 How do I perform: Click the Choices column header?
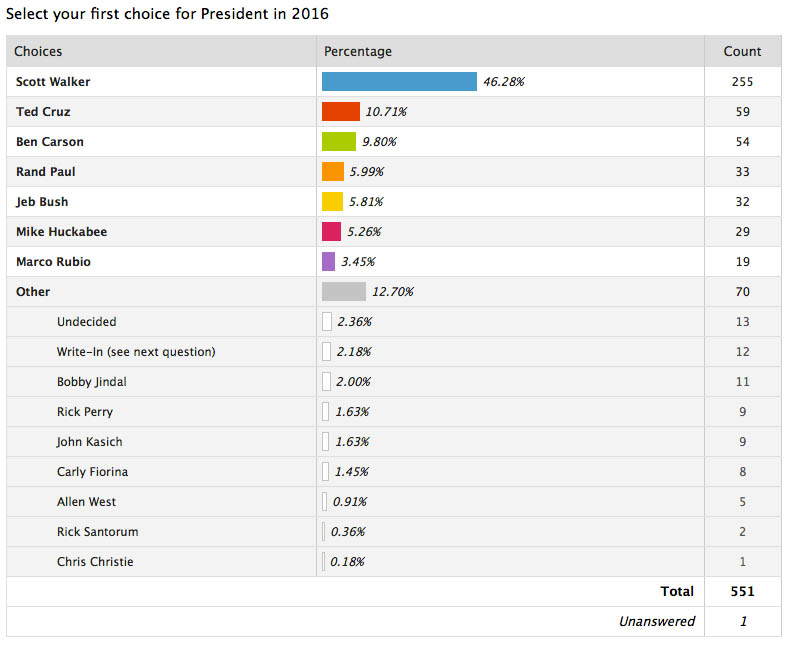coord(38,51)
